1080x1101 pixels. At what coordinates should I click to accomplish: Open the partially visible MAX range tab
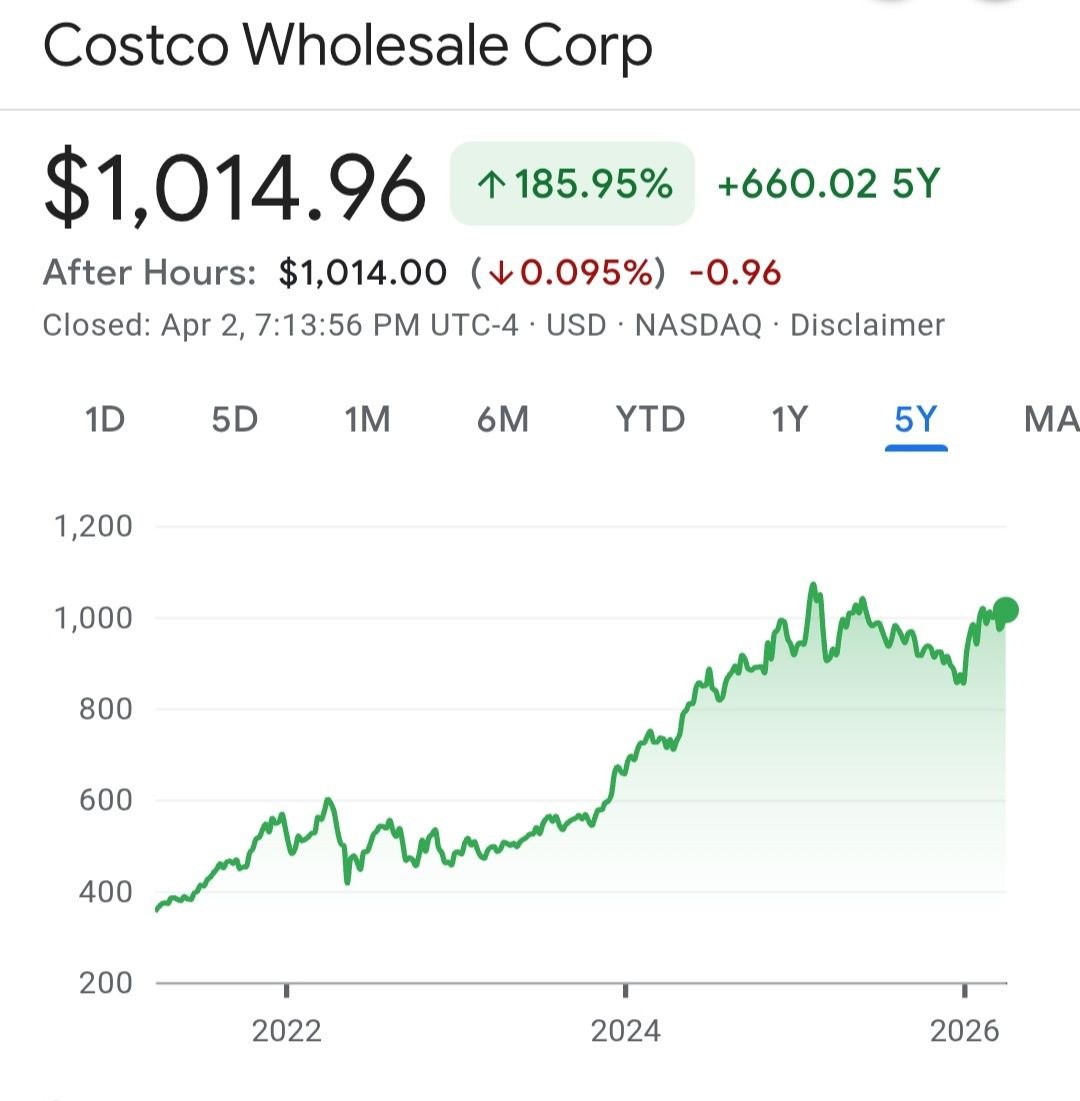tap(1050, 420)
